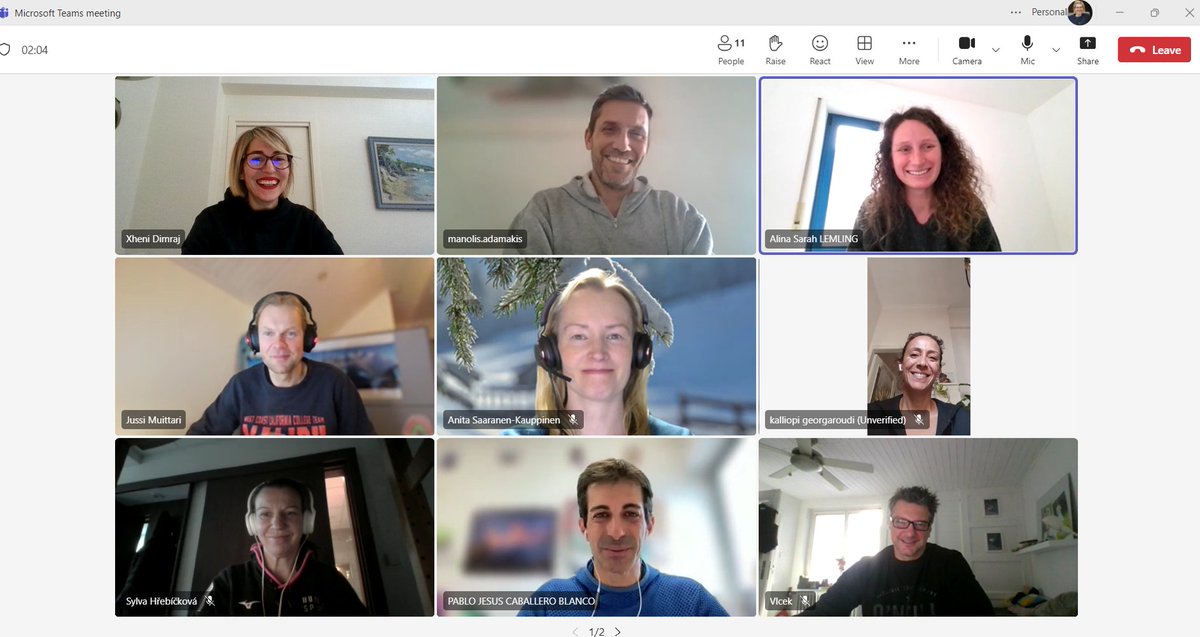Image resolution: width=1200 pixels, height=637 pixels.
Task: Click kalliopi georgaroudi (Unverified) name label
Action: point(837,420)
